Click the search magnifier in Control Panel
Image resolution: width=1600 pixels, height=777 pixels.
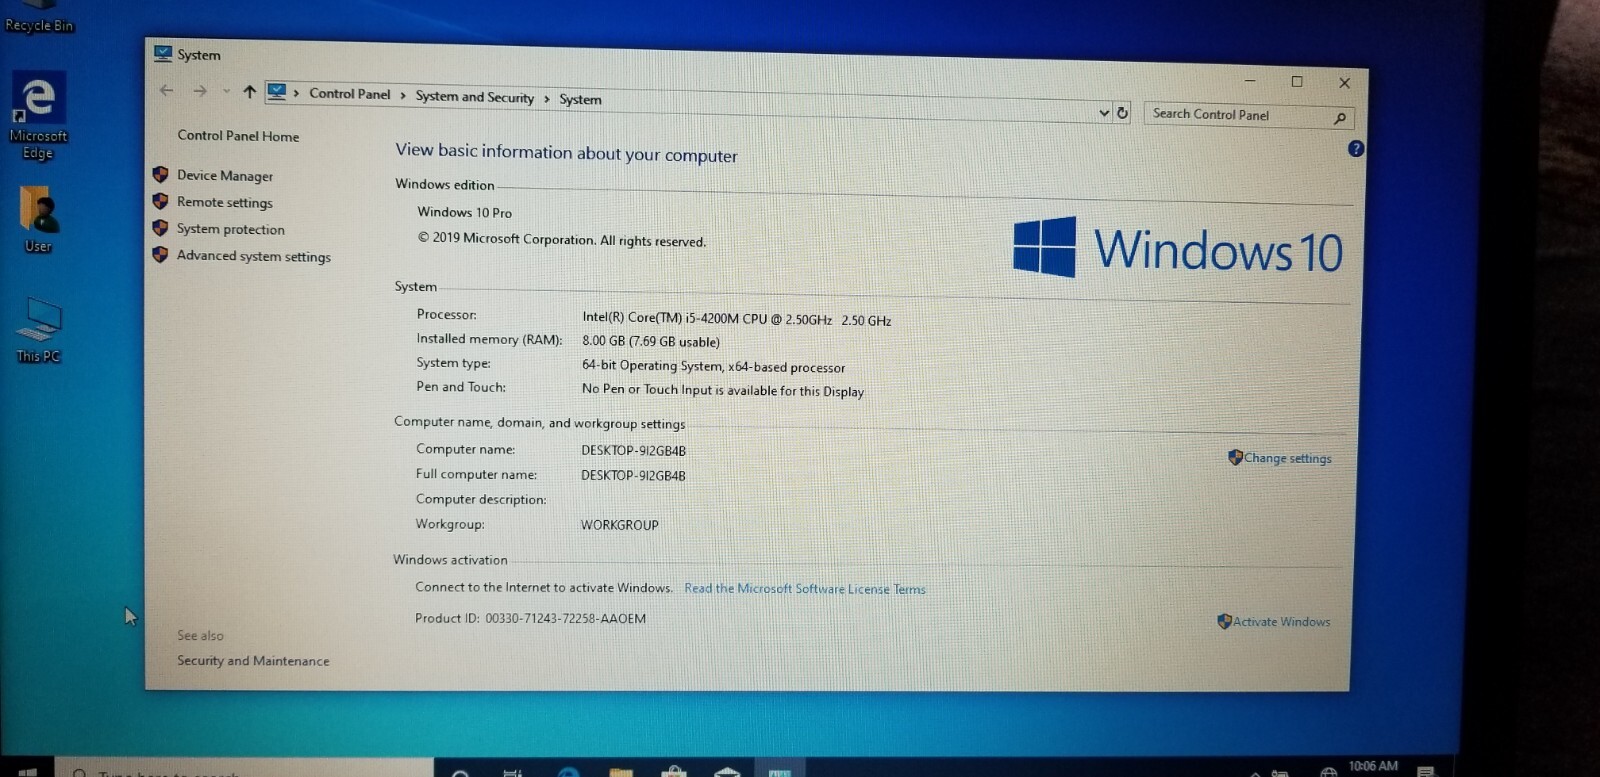pos(1340,118)
